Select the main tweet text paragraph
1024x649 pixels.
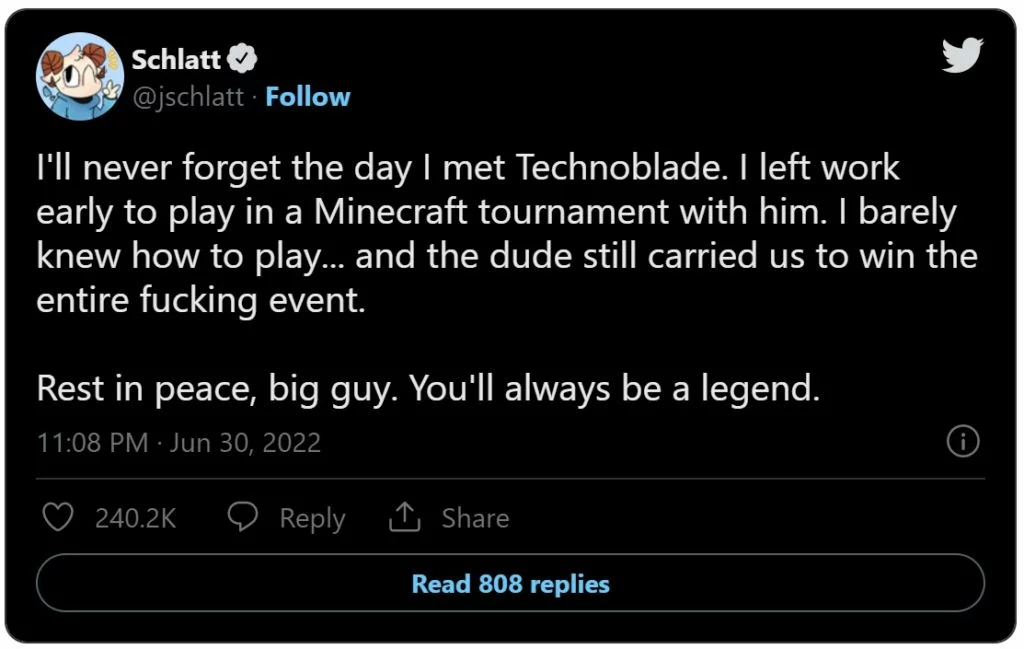[x=500, y=233]
